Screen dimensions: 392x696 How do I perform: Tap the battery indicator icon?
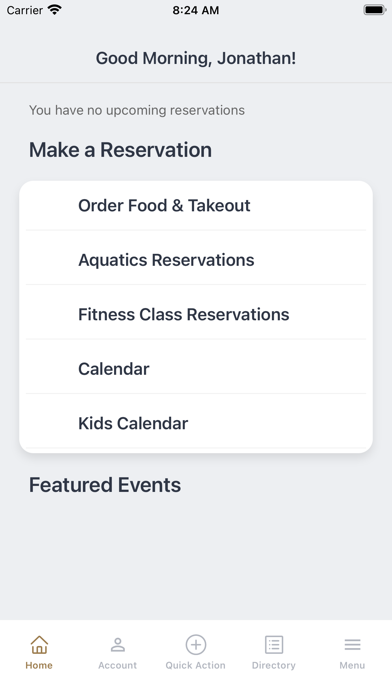375,10
